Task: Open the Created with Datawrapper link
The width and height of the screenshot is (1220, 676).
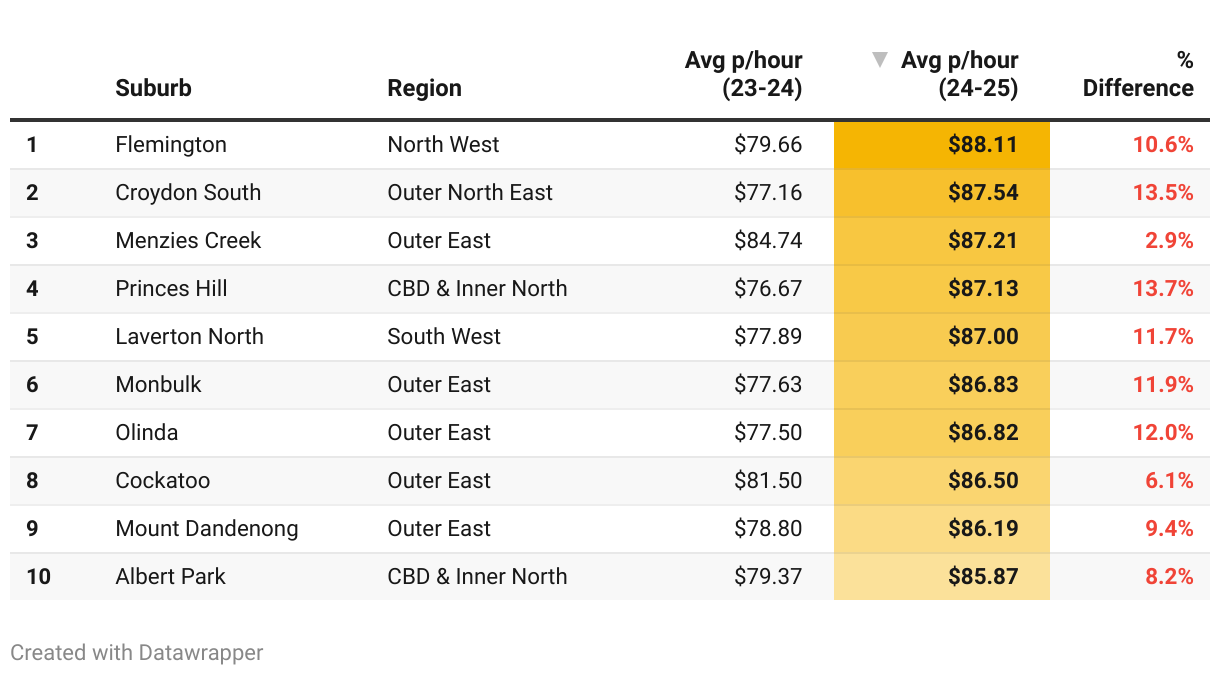Action: (137, 653)
